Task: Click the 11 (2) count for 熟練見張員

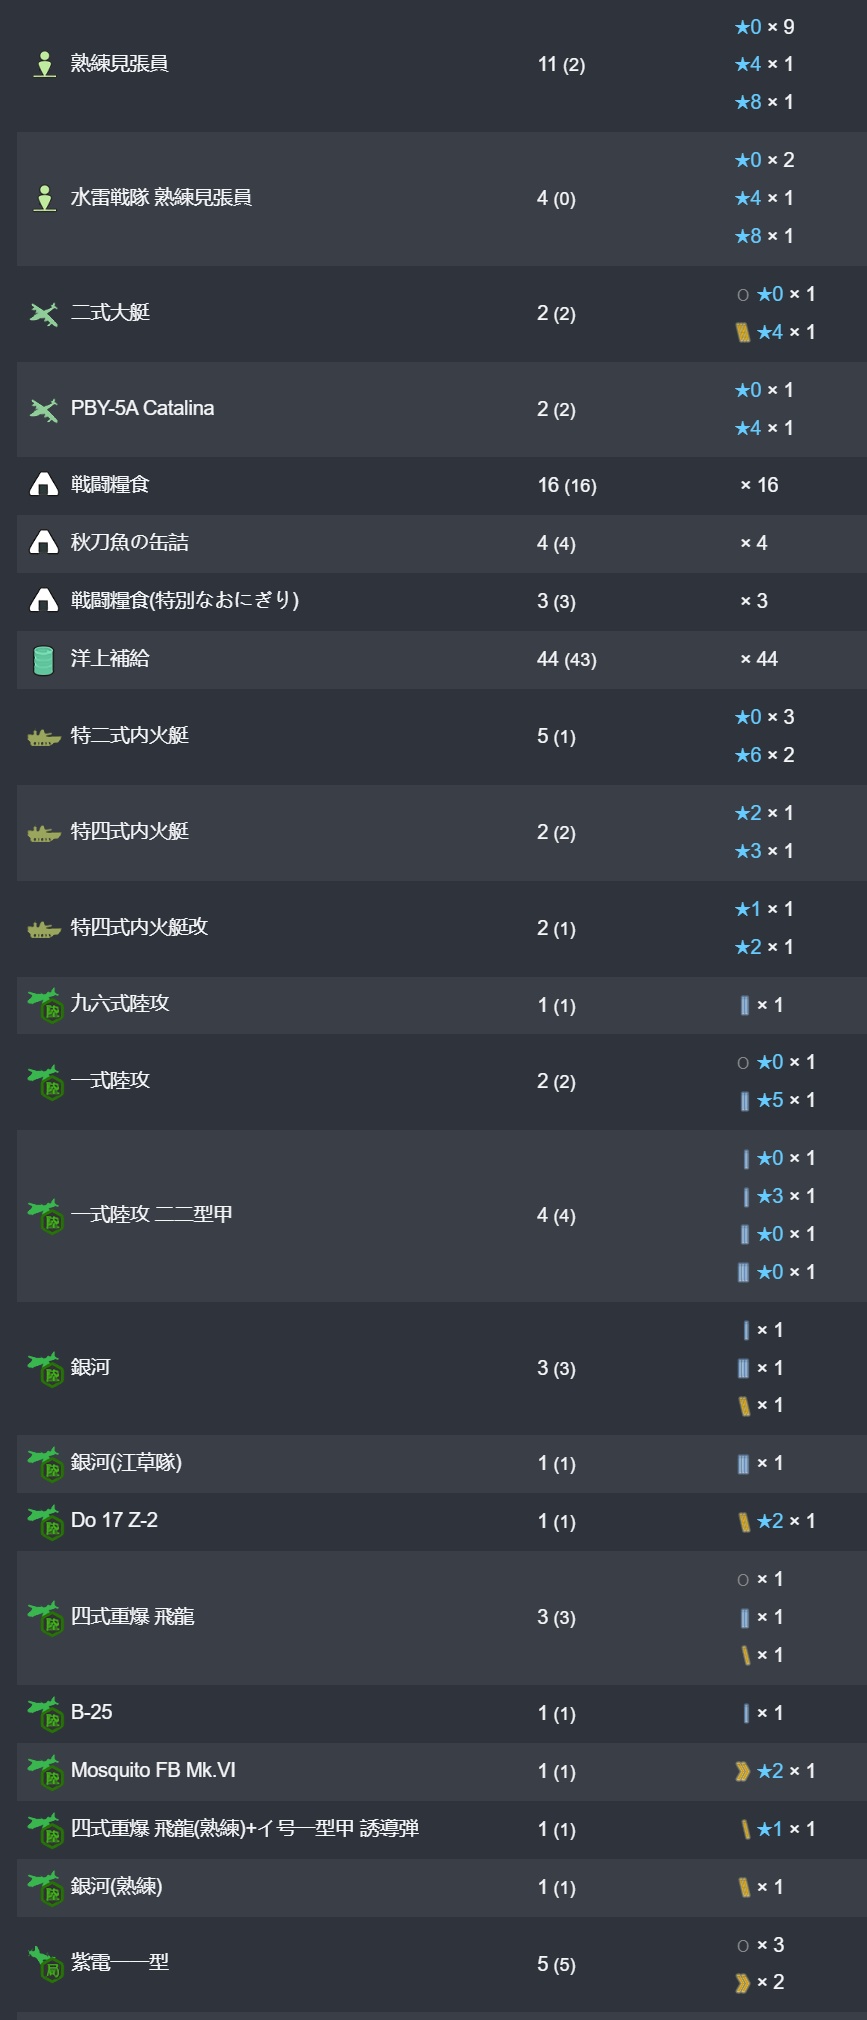Action: 561,64
